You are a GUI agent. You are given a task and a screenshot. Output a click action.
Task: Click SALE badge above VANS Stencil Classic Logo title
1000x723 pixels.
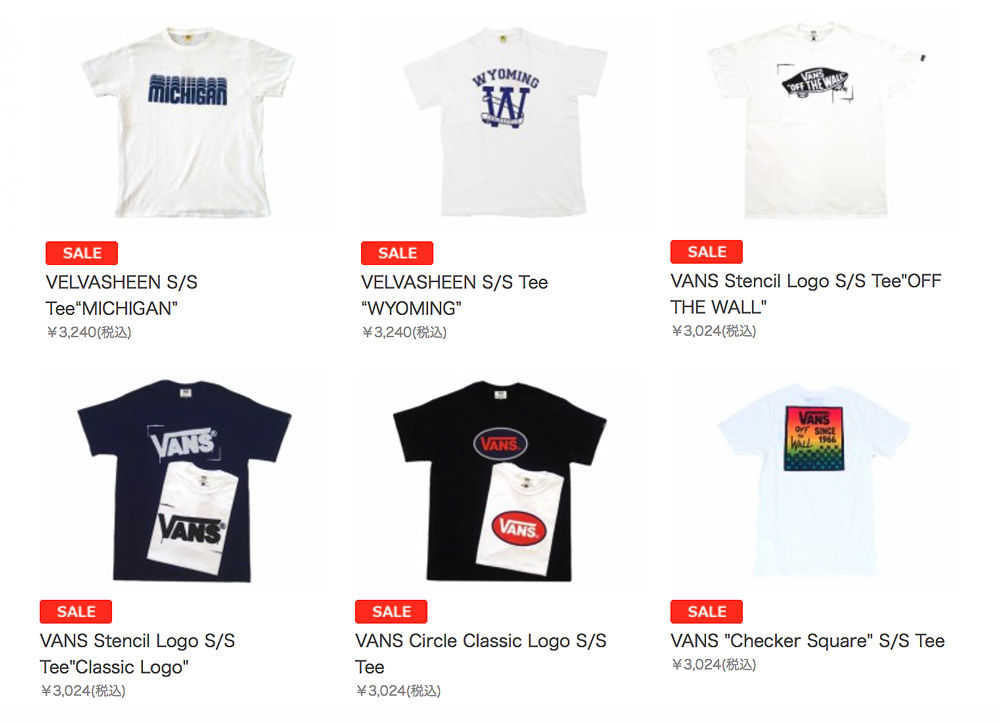pos(76,611)
